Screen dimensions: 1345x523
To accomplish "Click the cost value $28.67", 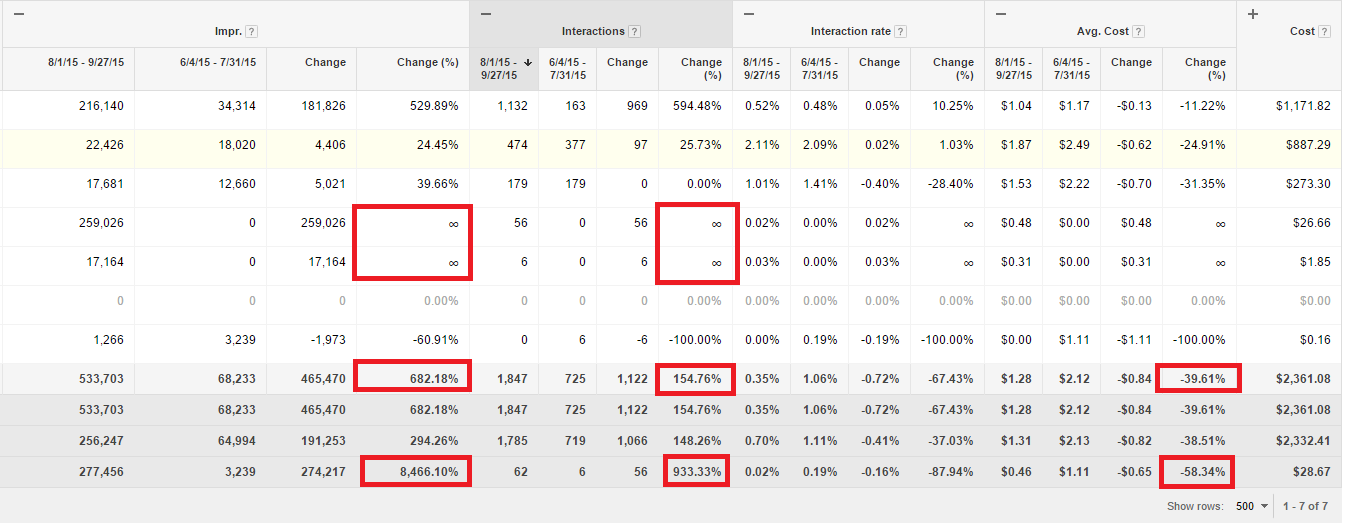I will (1312, 472).
